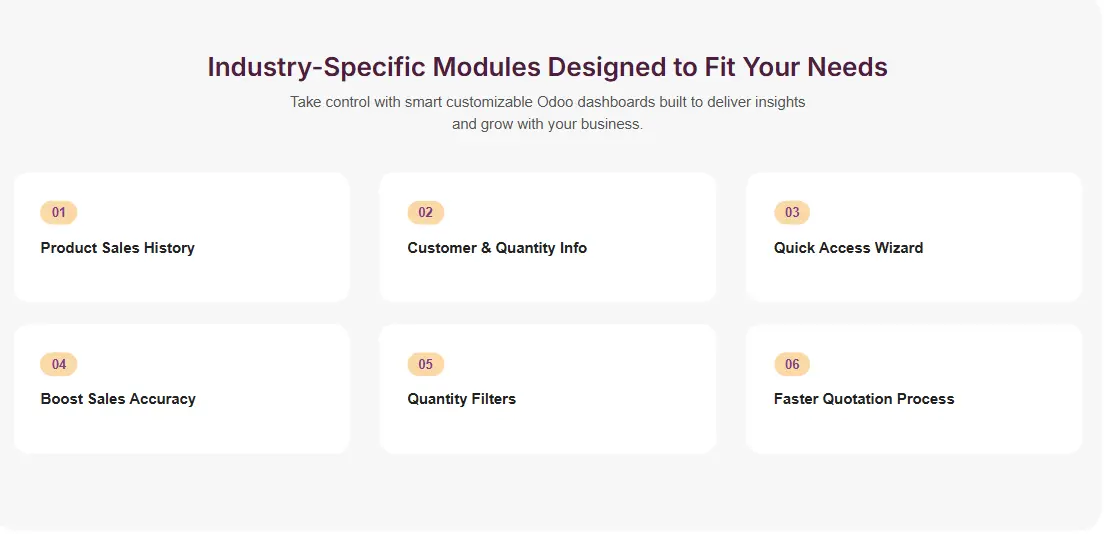The width and height of the screenshot is (1110, 534).
Task: Select the 05 number badge
Action: click(426, 364)
